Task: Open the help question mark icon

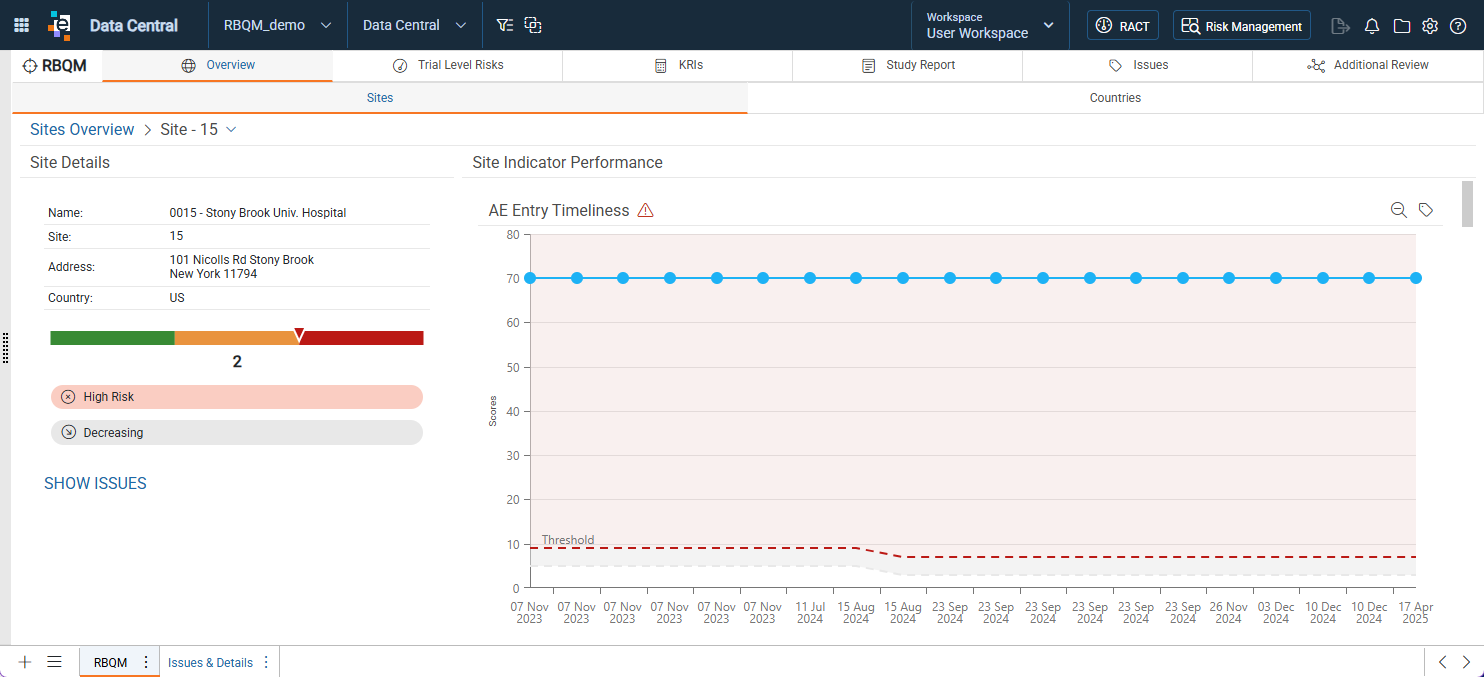Action: 1458,26
